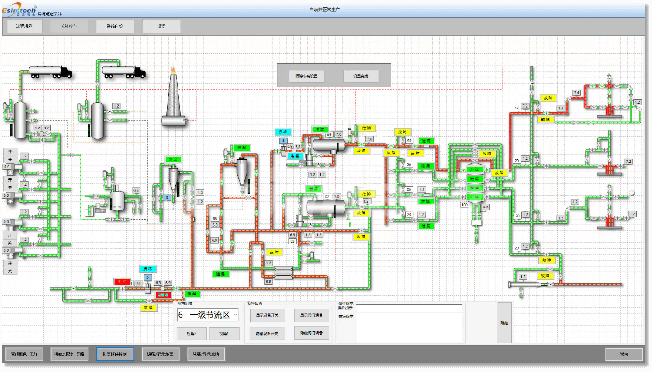The image size is (652, 372).
Task: Click the white message log box at the bottom
Action: pyautogui.click(x=409, y=324)
